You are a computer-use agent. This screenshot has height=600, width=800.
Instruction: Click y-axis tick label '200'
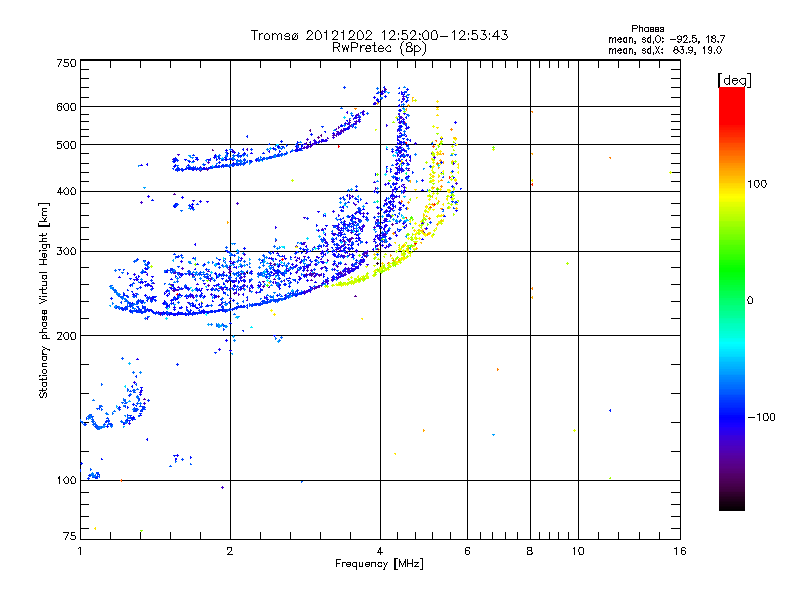pyautogui.click(x=66, y=336)
